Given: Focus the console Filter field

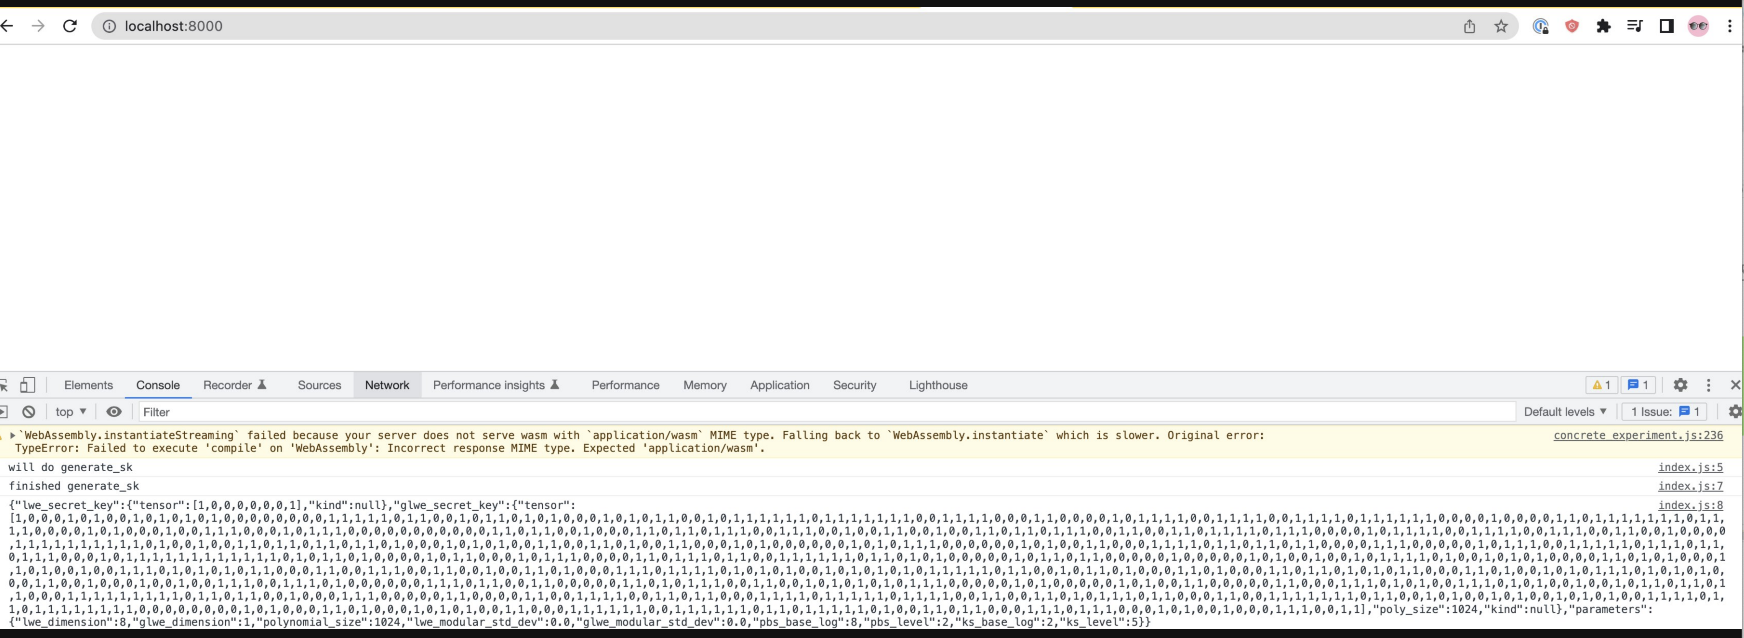Looking at the screenshot, I should tap(826, 412).
